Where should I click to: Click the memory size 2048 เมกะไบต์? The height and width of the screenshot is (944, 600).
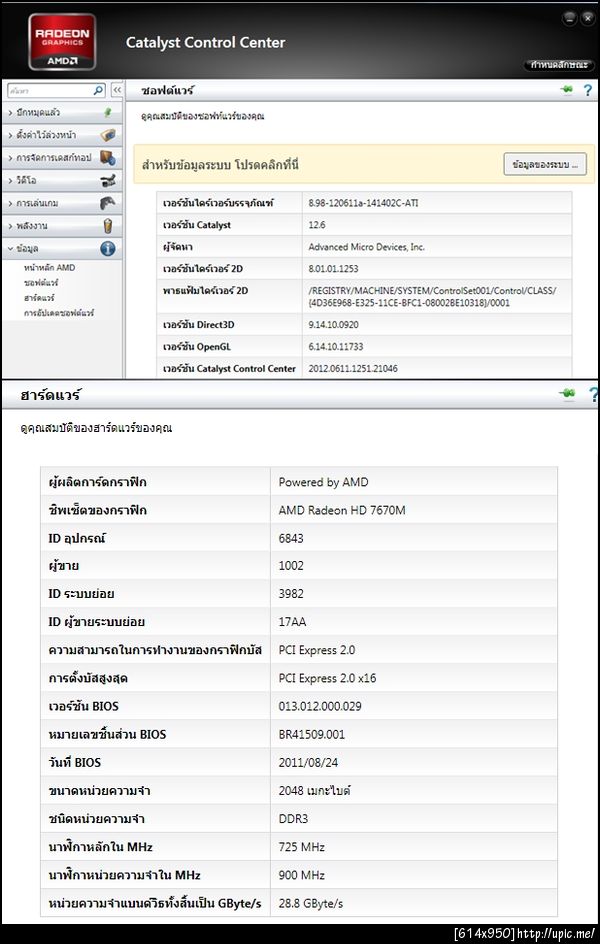[315, 790]
